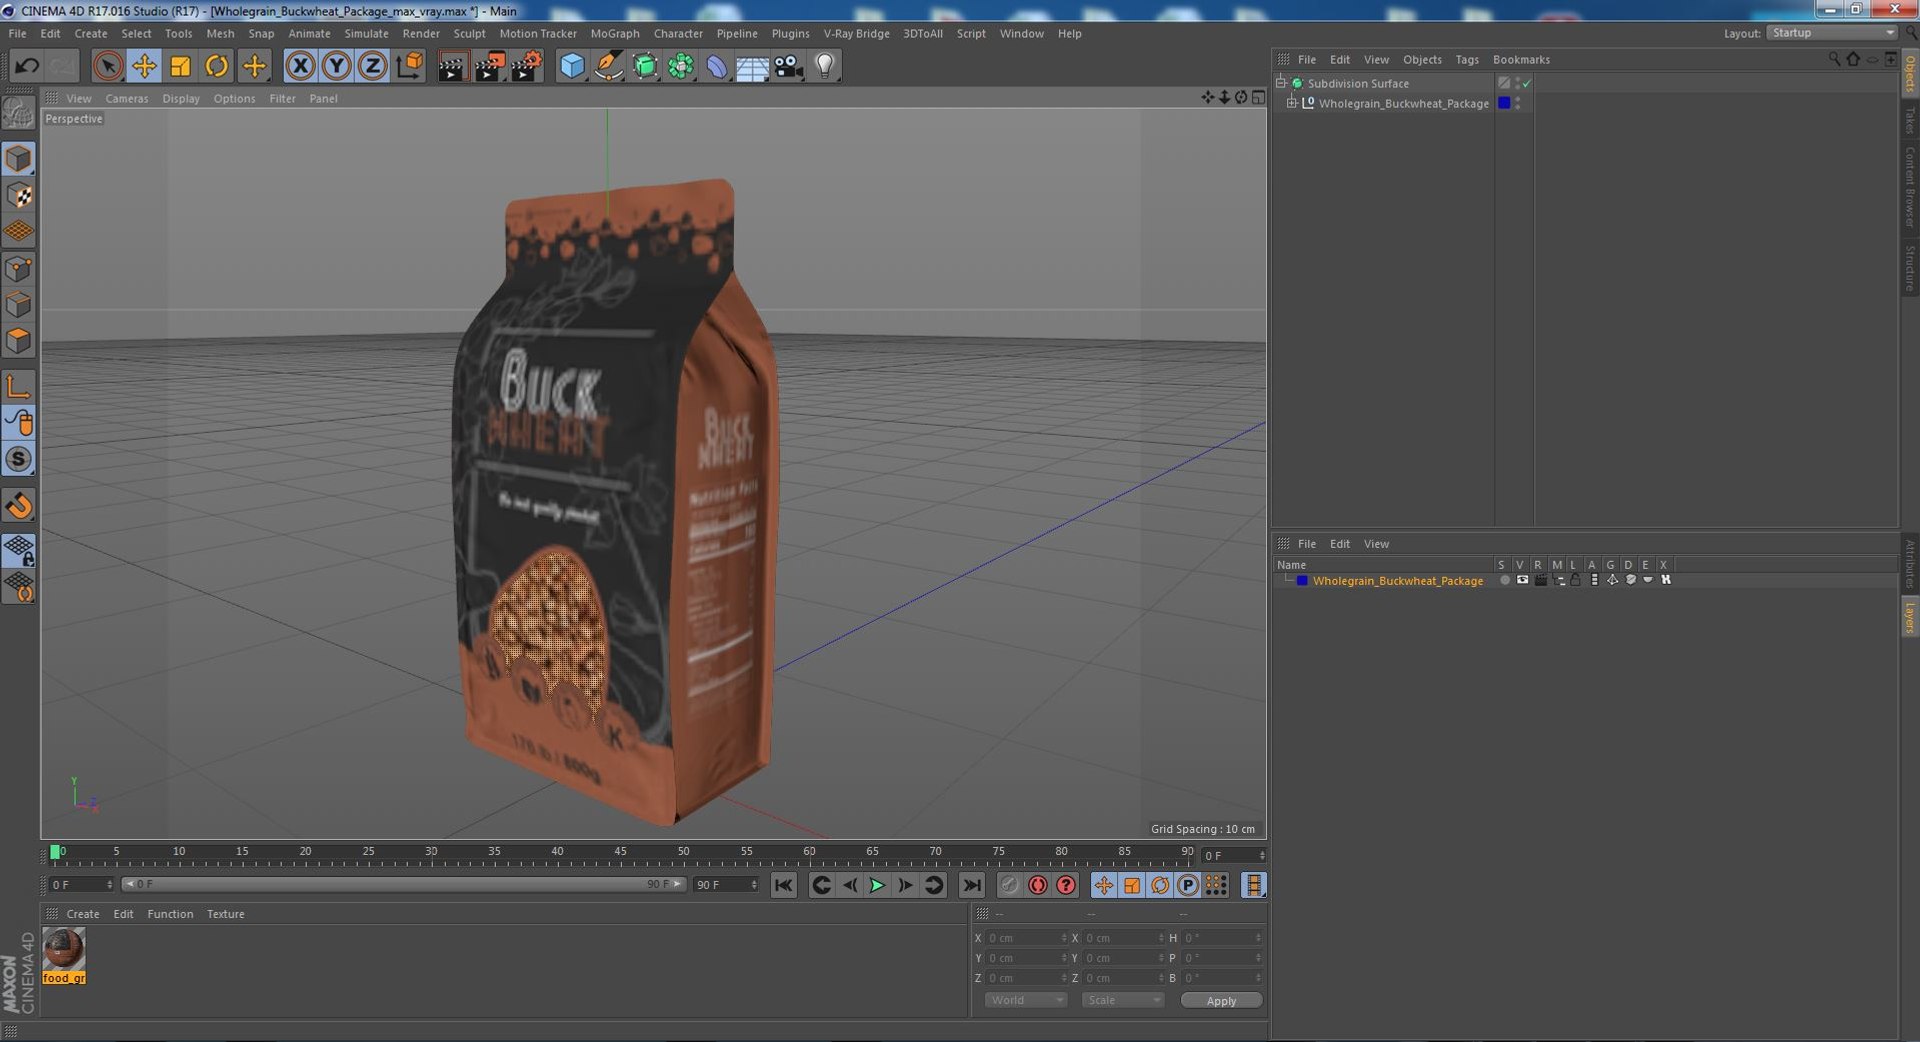The width and height of the screenshot is (1920, 1042).
Task: Enable Edges mode
Action: 19,304
